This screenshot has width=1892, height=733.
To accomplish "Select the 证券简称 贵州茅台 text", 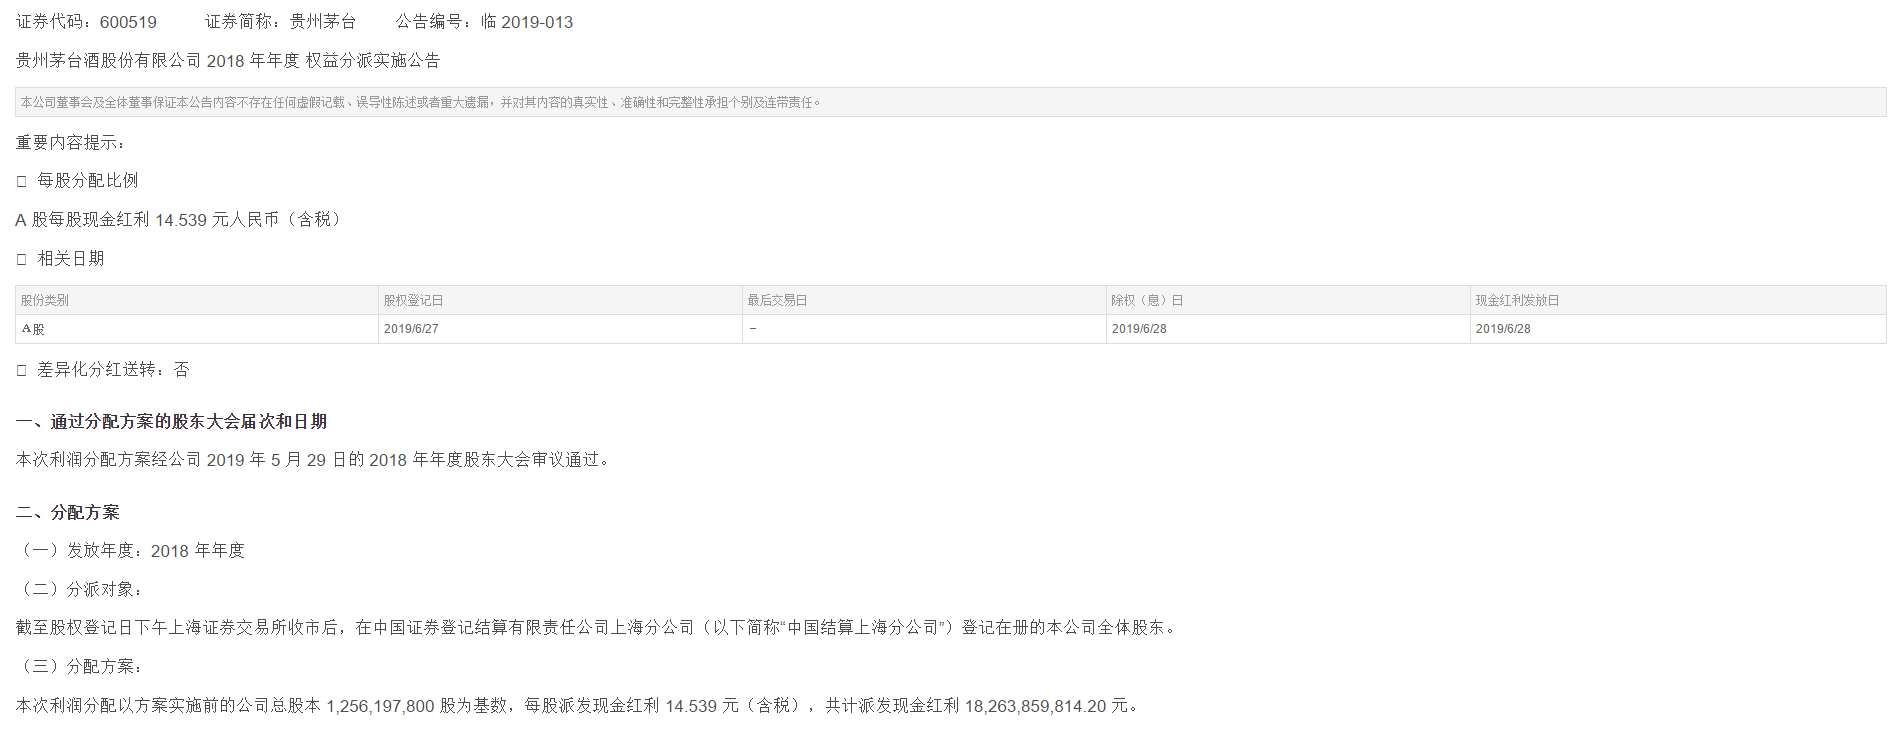I will tap(322, 22).
